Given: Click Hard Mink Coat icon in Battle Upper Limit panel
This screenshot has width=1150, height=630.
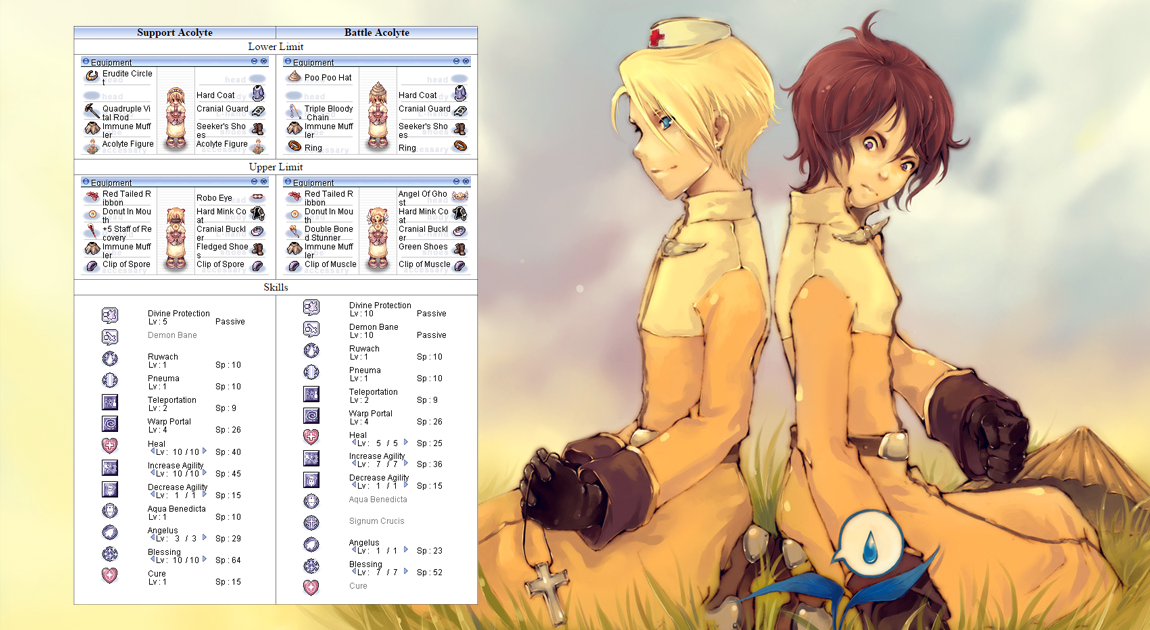Looking at the screenshot, I should point(460,213).
